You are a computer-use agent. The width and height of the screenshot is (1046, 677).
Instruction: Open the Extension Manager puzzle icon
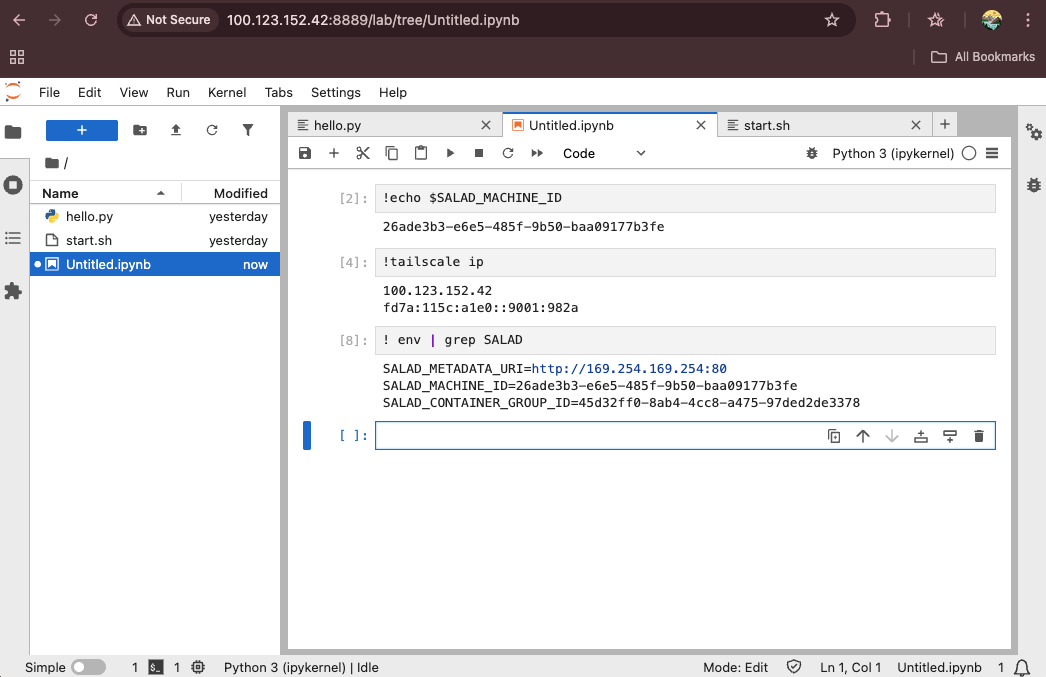pyautogui.click(x=13, y=291)
